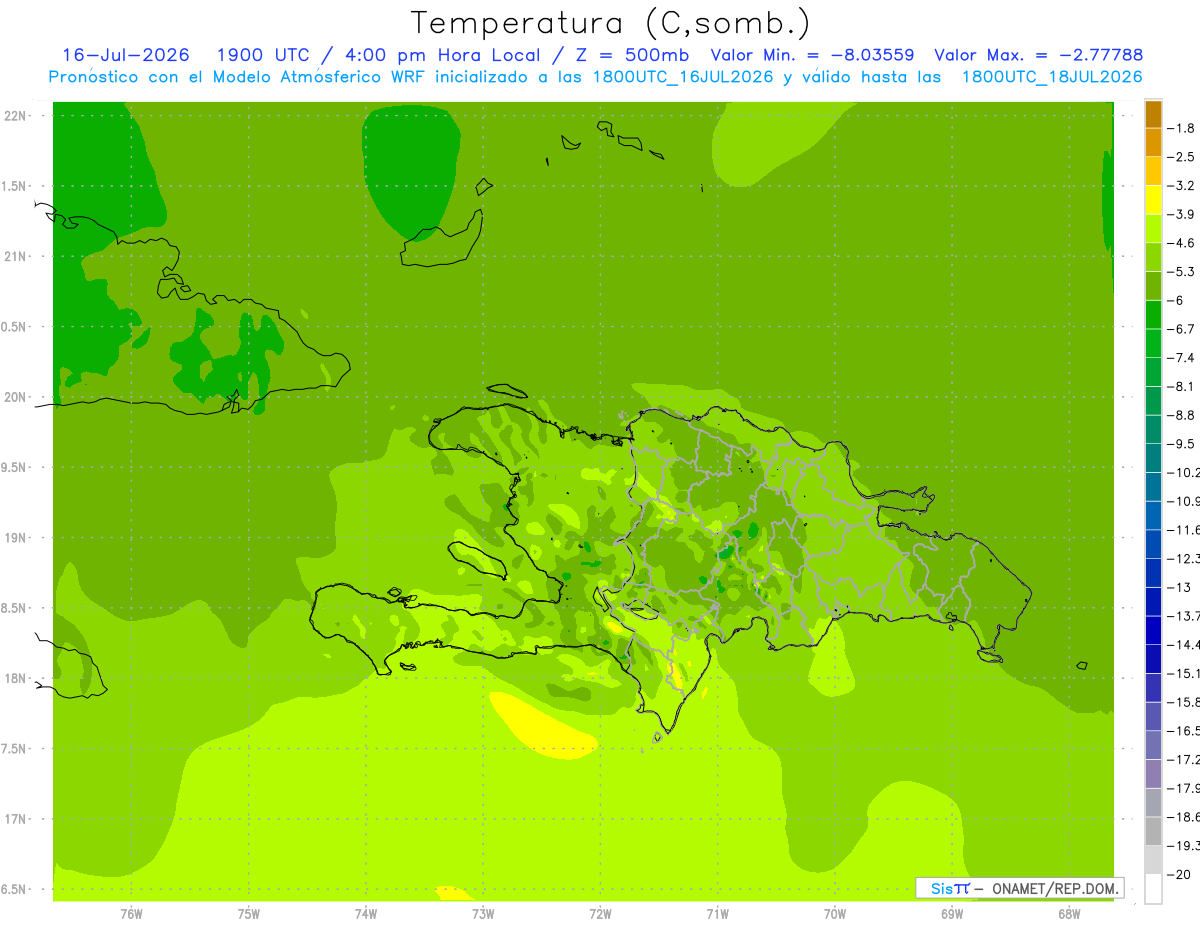Click the '-8.1' colorbar label
This screenshot has height=927, width=1200.
click(x=1181, y=386)
